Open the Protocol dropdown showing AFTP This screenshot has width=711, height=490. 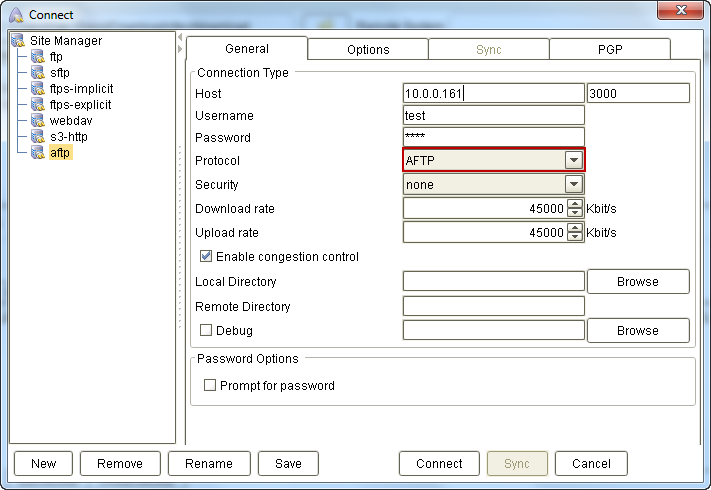coord(573,160)
